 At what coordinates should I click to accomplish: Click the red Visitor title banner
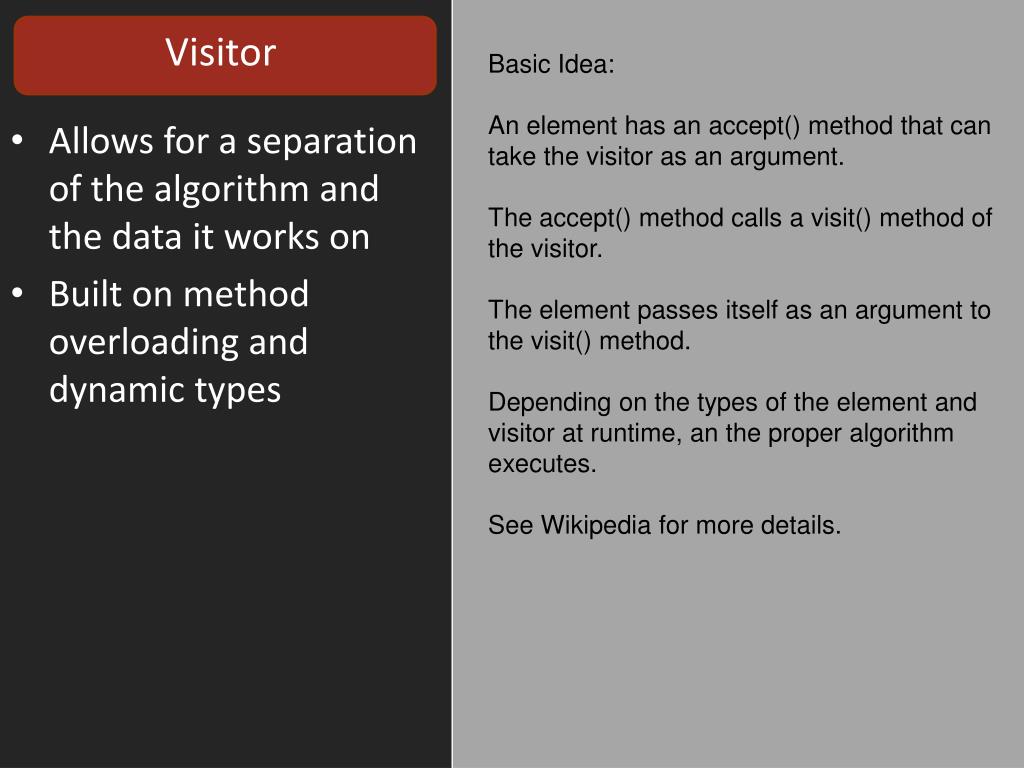tap(225, 56)
